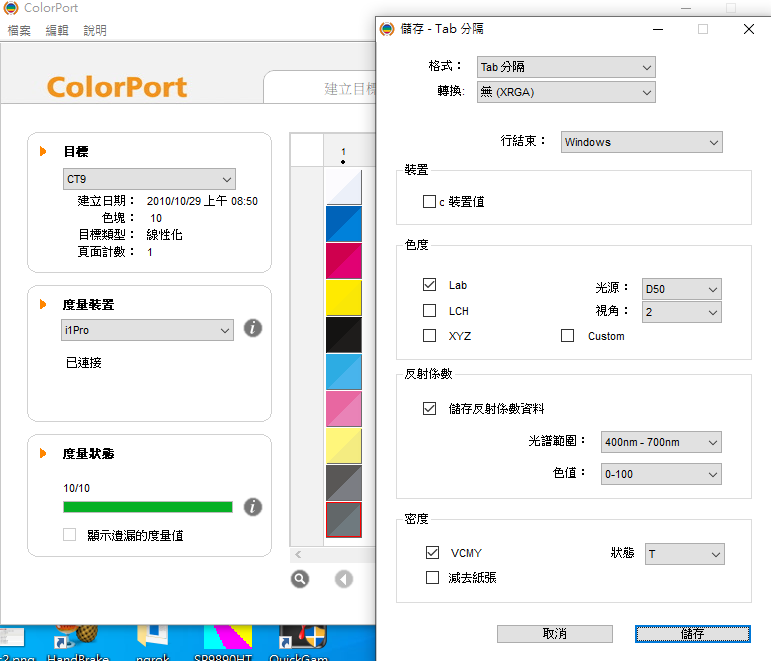Open HandBrake shortcut on the desktop
The image size is (771, 661).
tap(77, 642)
